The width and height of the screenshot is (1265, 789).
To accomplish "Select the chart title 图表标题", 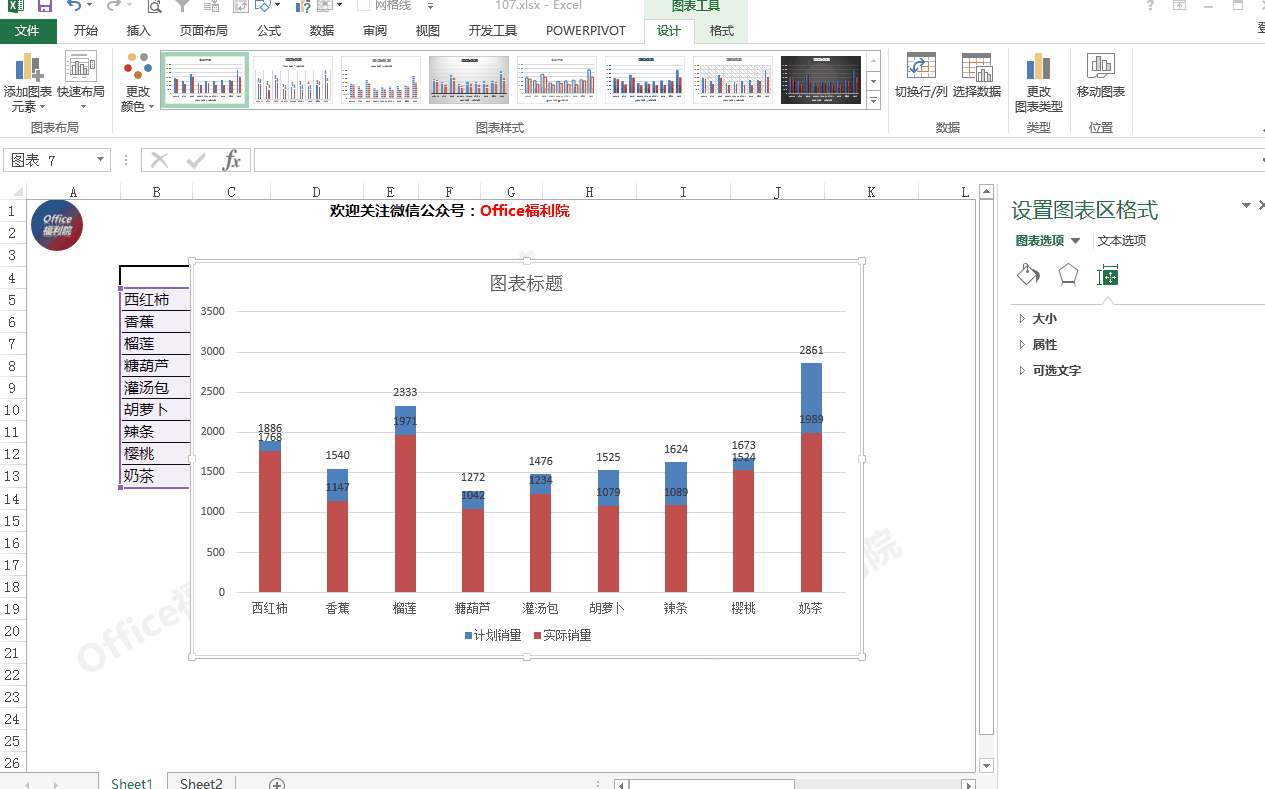I will (x=526, y=283).
